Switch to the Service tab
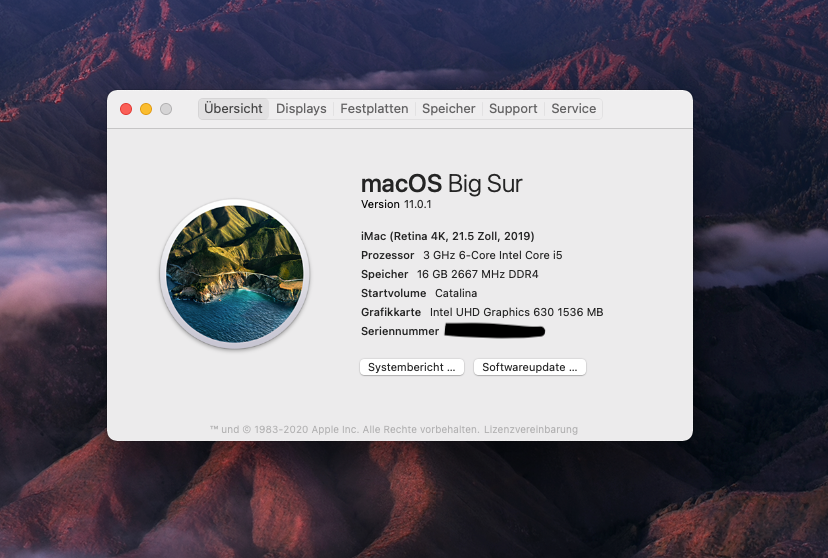 click(x=573, y=109)
